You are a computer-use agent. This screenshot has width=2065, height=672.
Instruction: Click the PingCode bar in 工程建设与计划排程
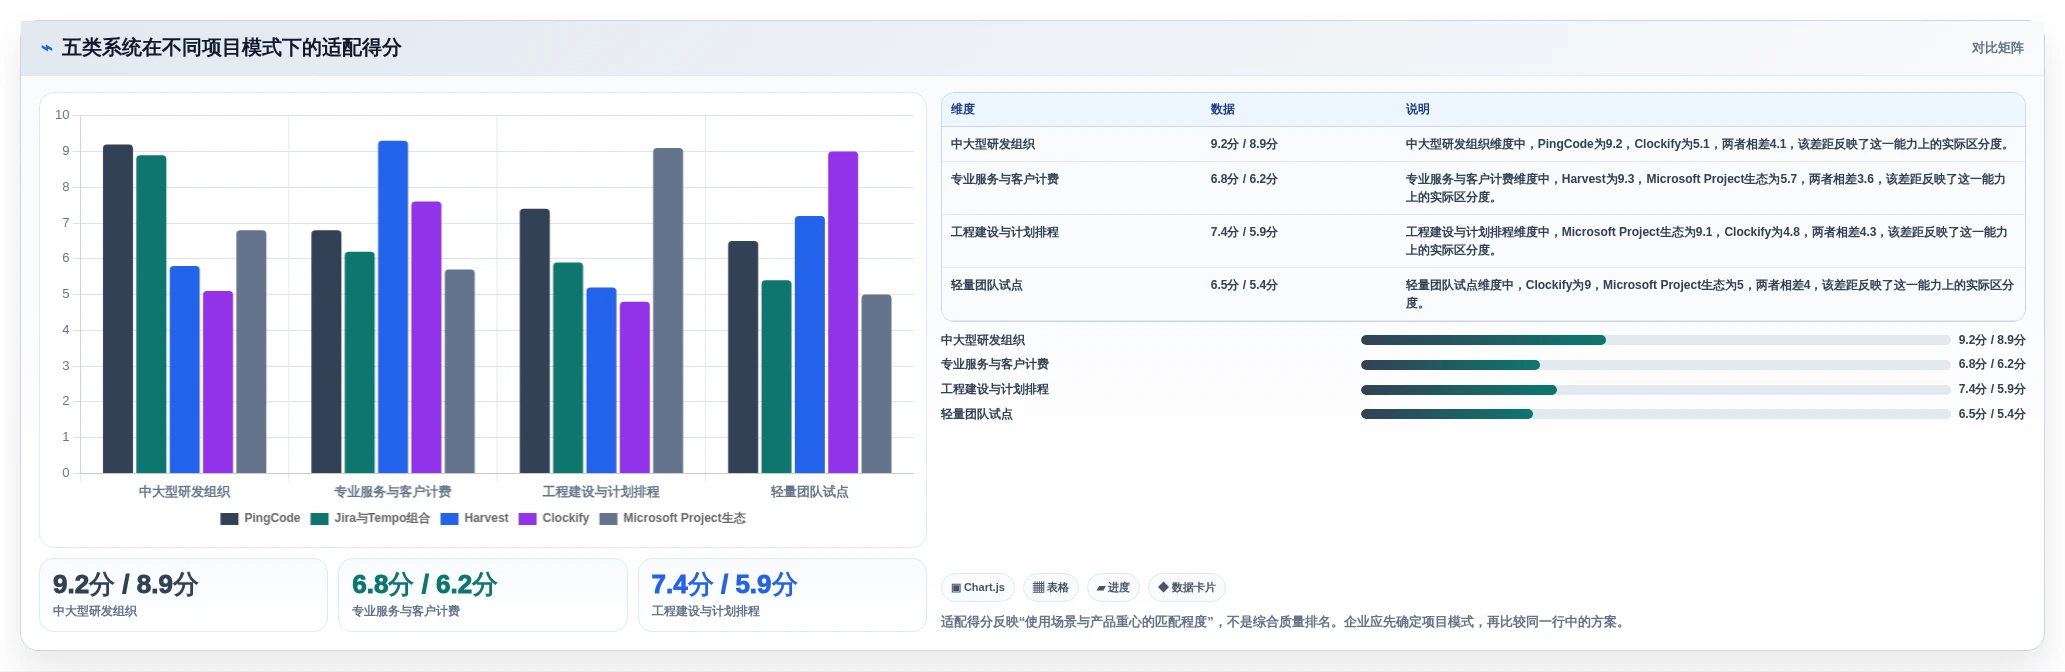pyautogui.click(x=535, y=341)
